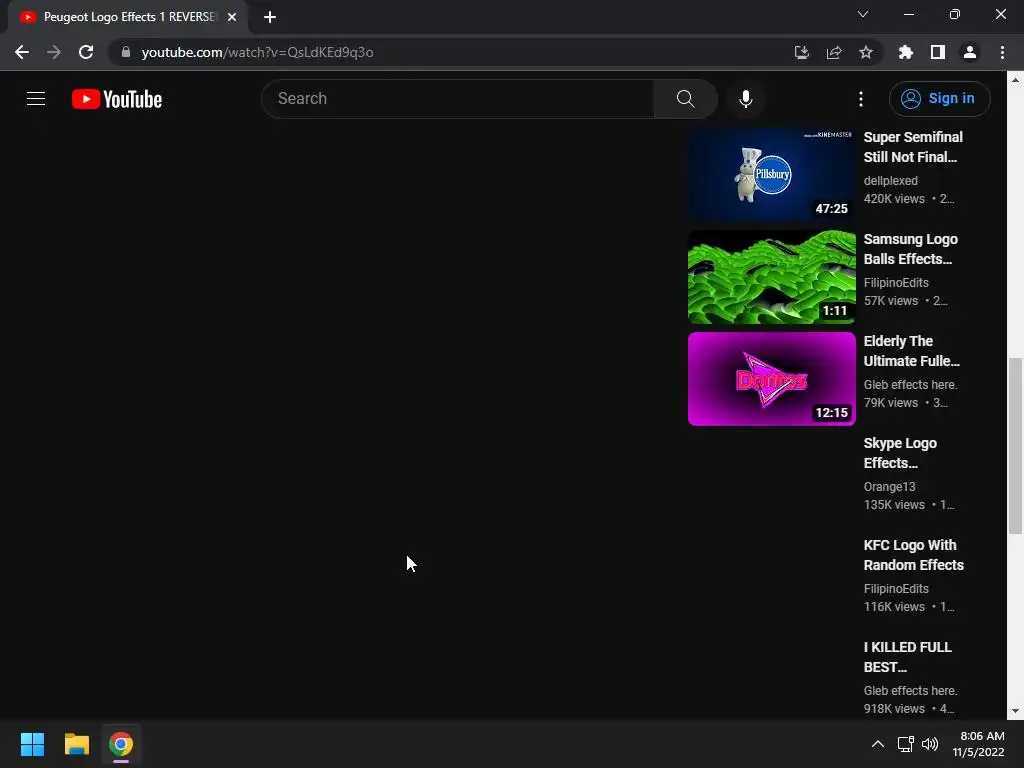Open YouTube settings three-dot menu

[x=861, y=99]
